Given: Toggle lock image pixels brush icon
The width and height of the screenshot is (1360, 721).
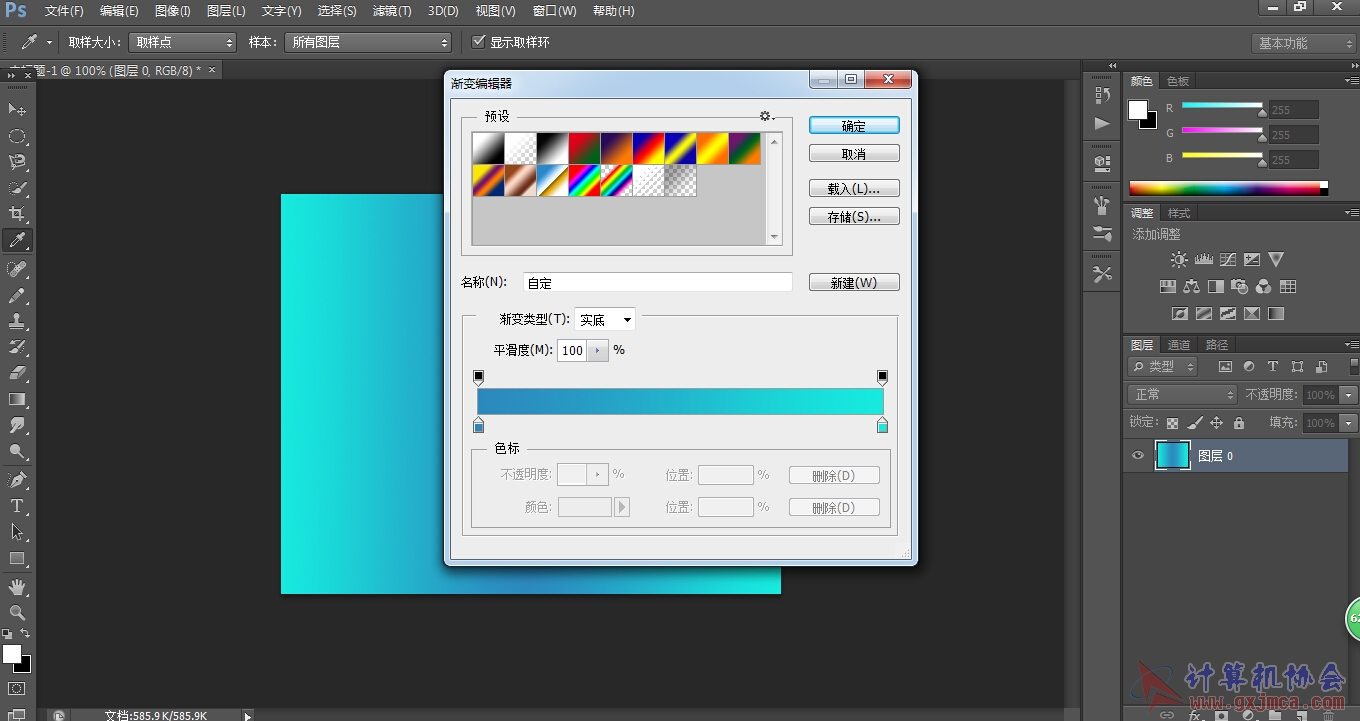Looking at the screenshot, I should coord(1195,423).
